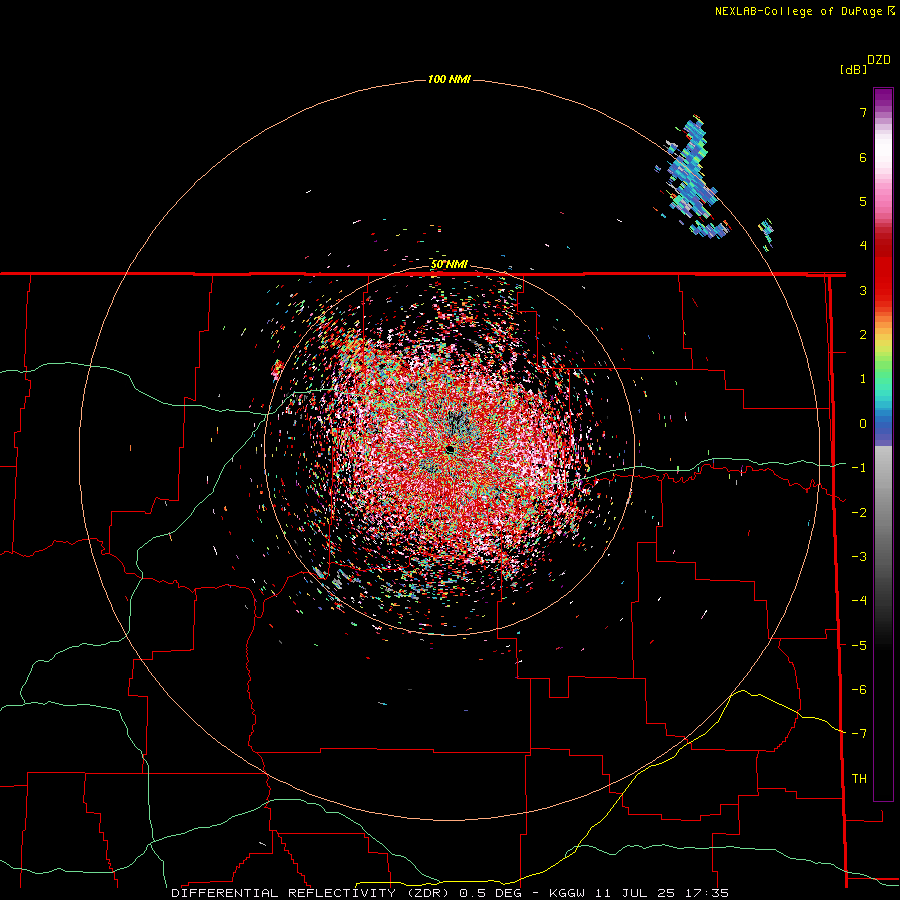The width and height of the screenshot is (900, 900).
Task: Click the 1 value on color scale
Action: [863, 379]
